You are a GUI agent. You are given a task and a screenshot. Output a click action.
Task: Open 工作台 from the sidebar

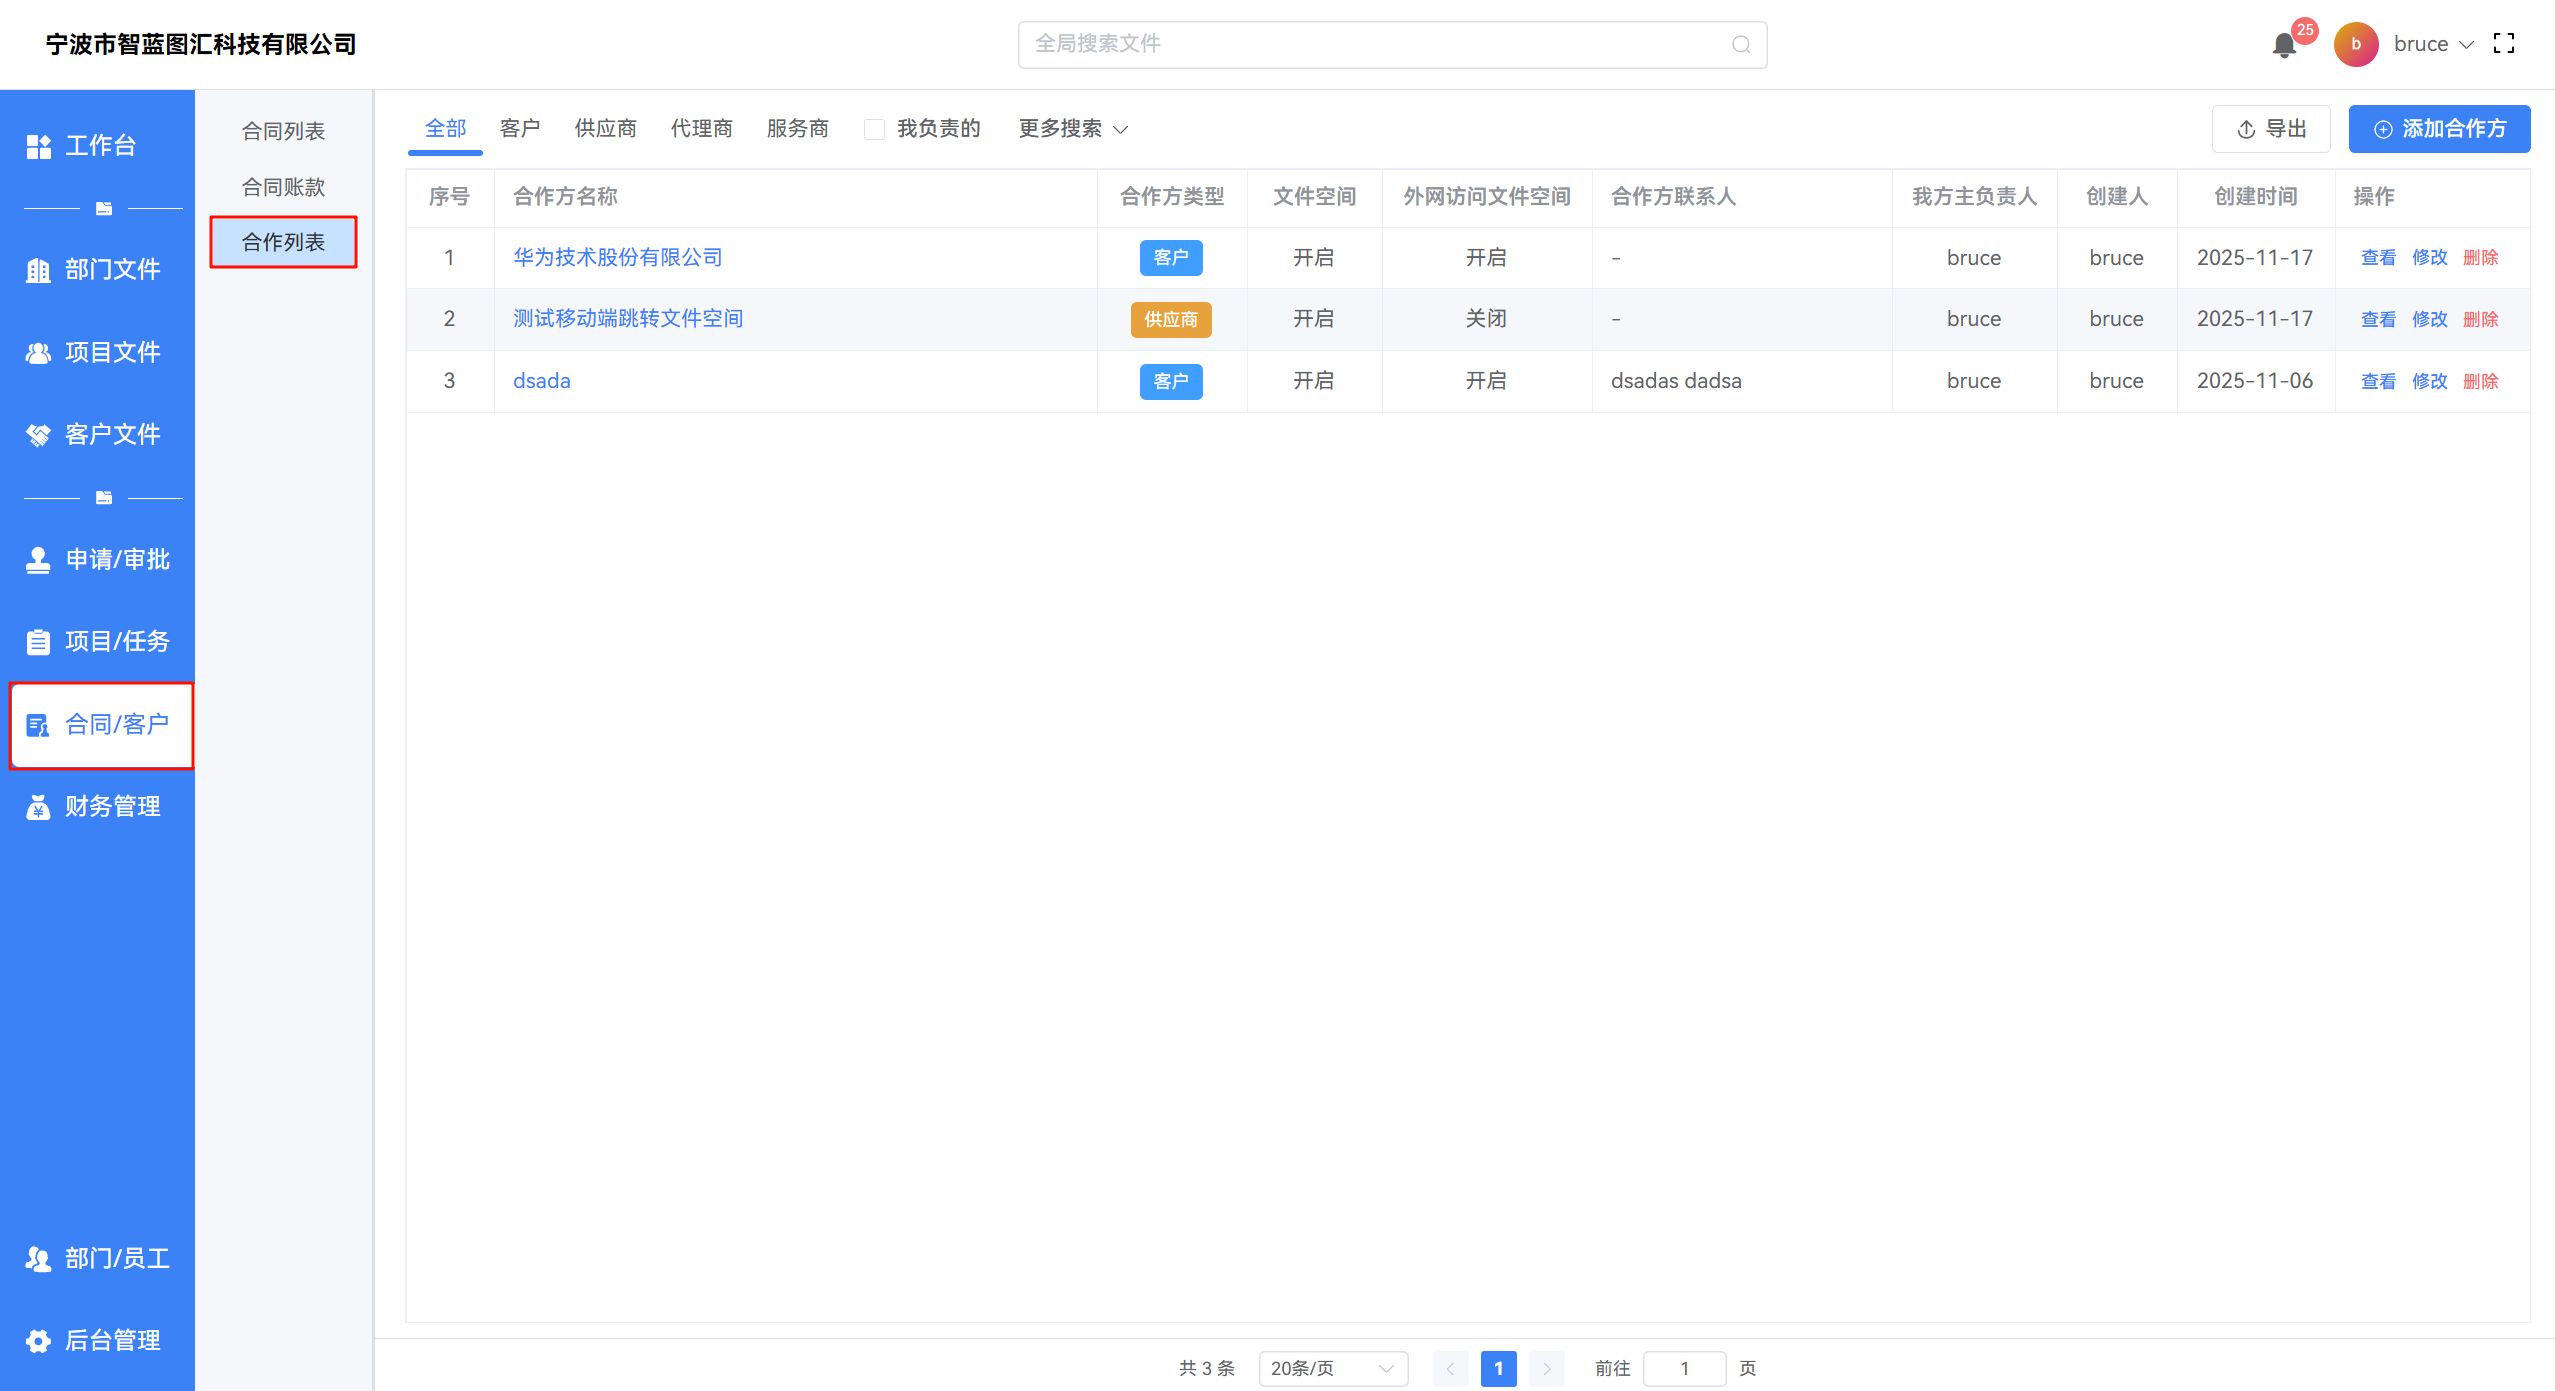coord(98,146)
